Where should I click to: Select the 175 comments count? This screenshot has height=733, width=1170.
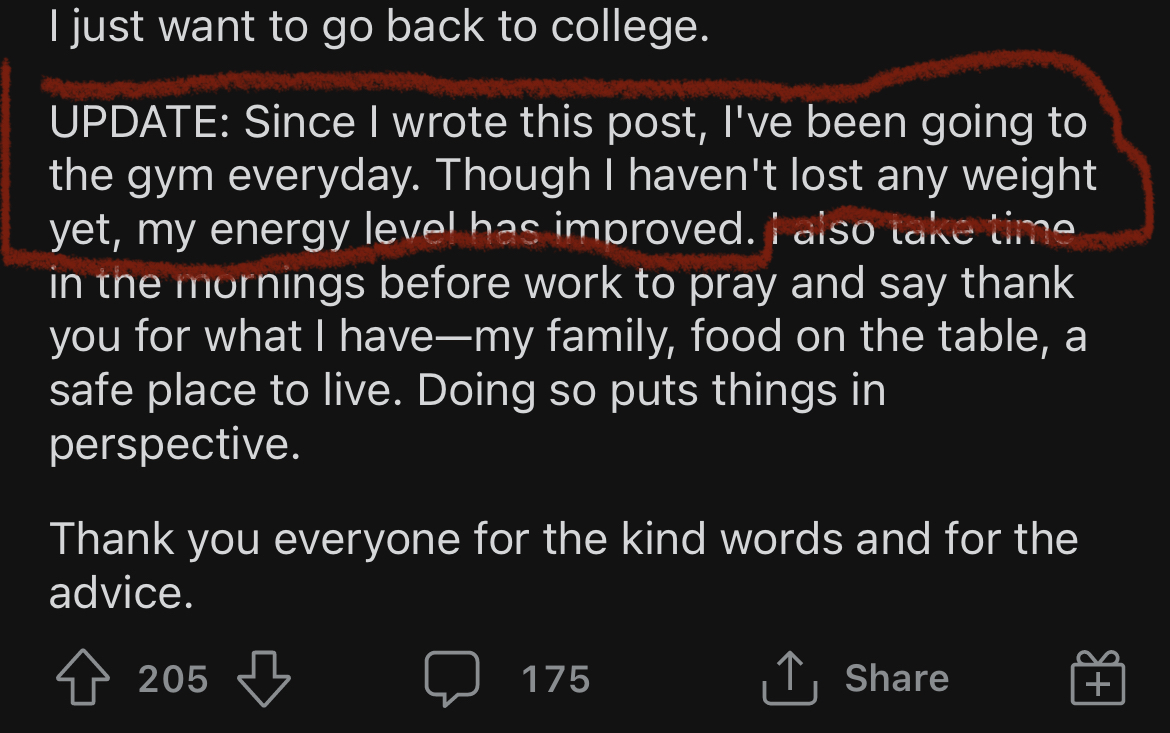pyautogui.click(x=556, y=679)
